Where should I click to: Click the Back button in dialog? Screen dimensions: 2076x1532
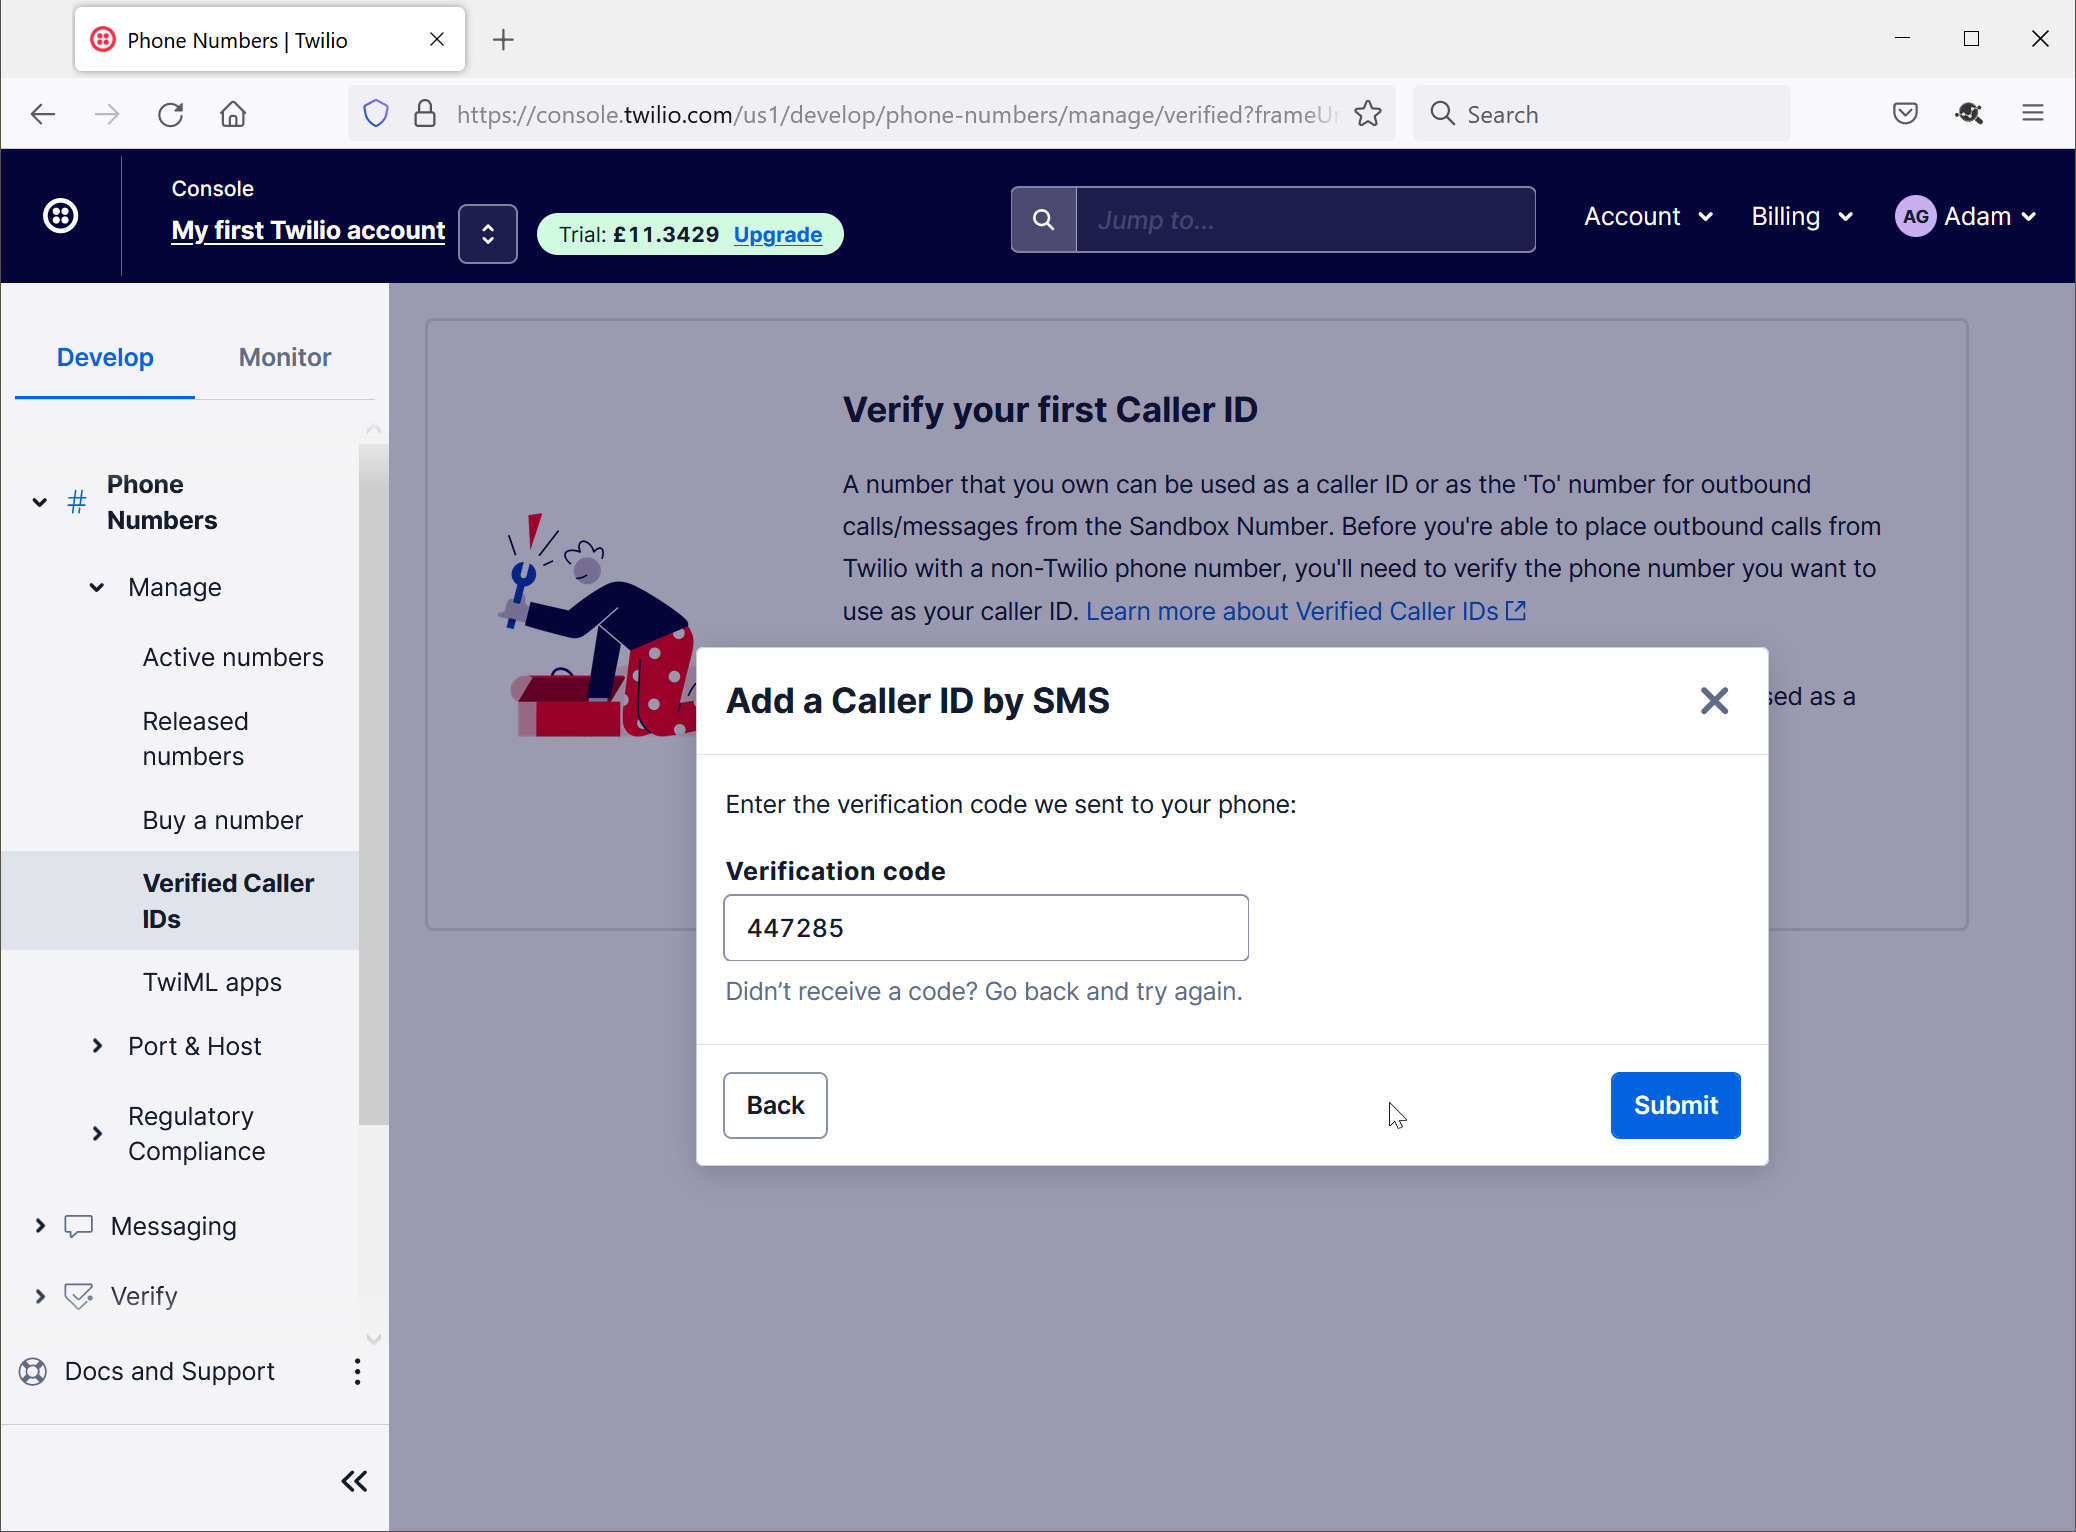pyautogui.click(x=775, y=1105)
